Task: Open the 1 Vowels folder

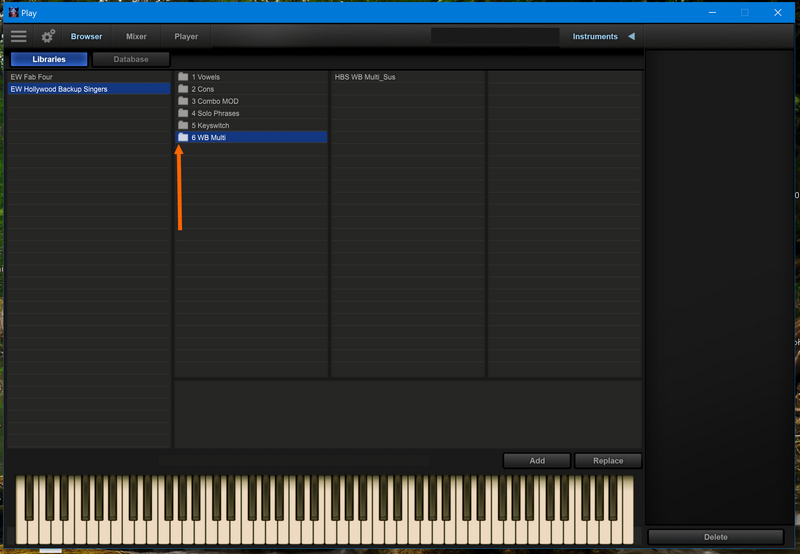Action: point(205,77)
